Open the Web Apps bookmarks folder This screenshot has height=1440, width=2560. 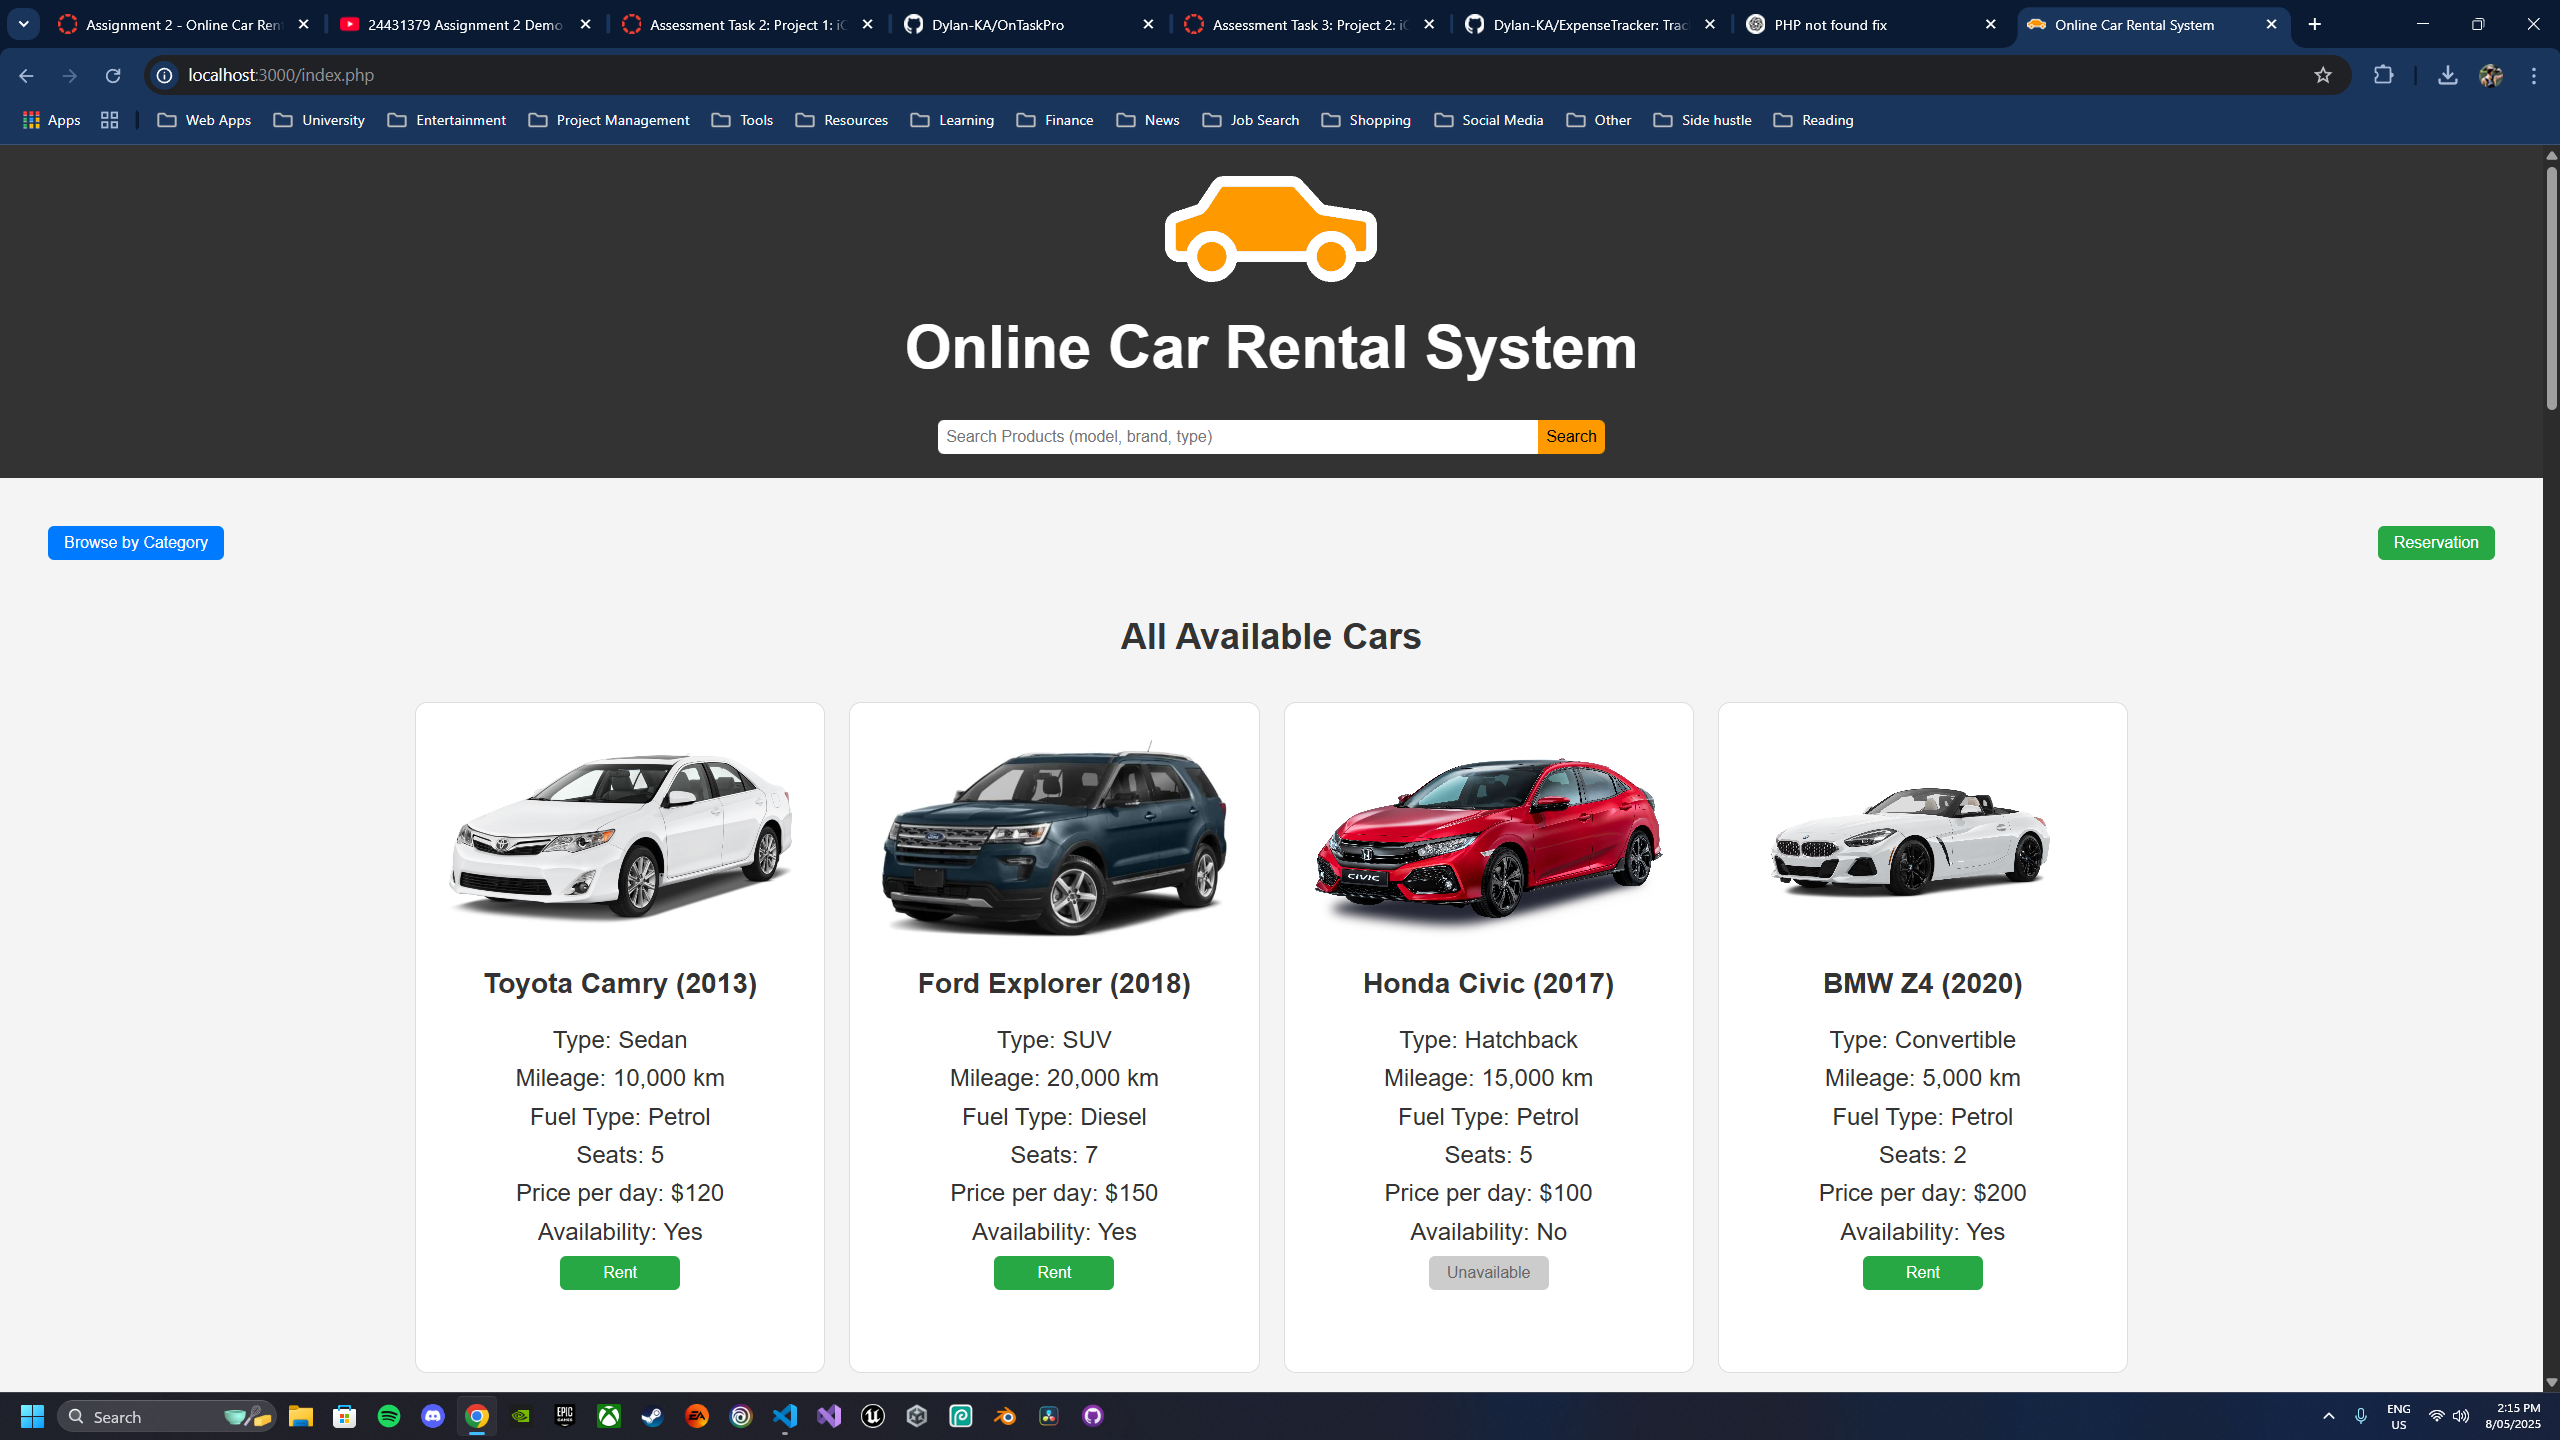tap(204, 120)
